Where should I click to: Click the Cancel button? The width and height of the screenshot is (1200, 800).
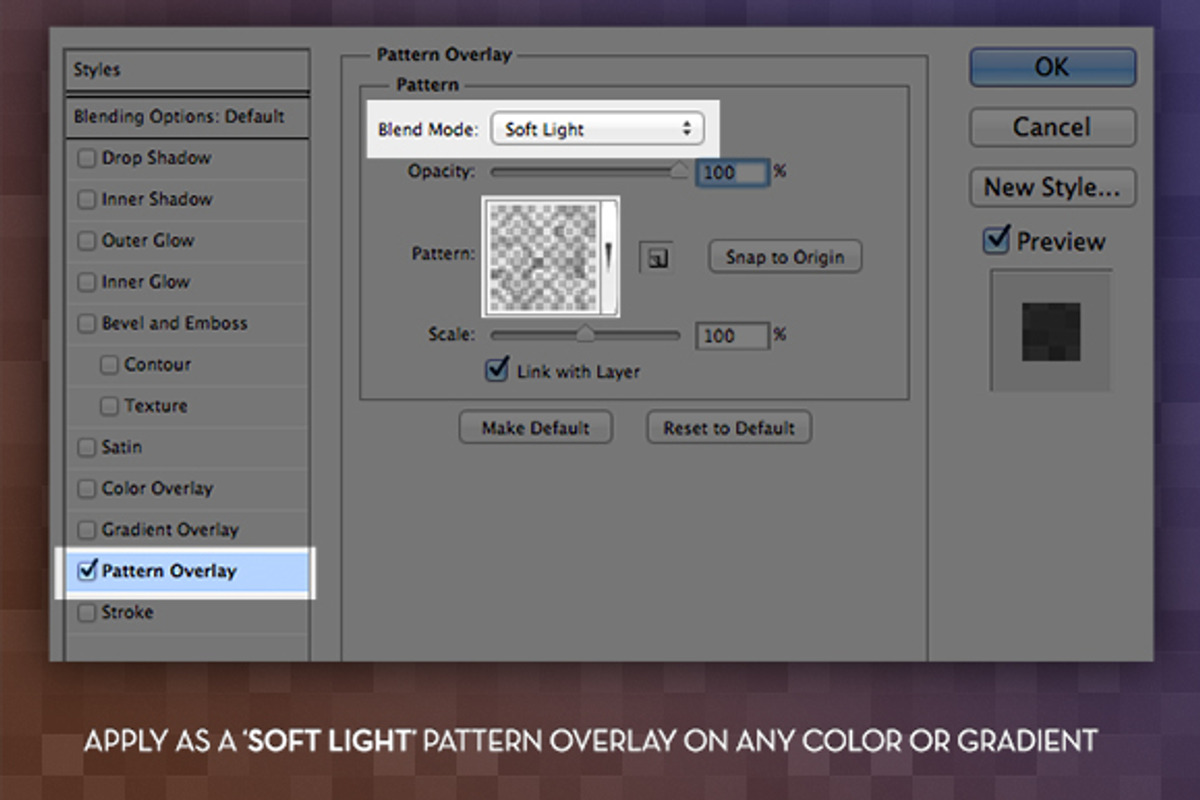(1052, 127)
